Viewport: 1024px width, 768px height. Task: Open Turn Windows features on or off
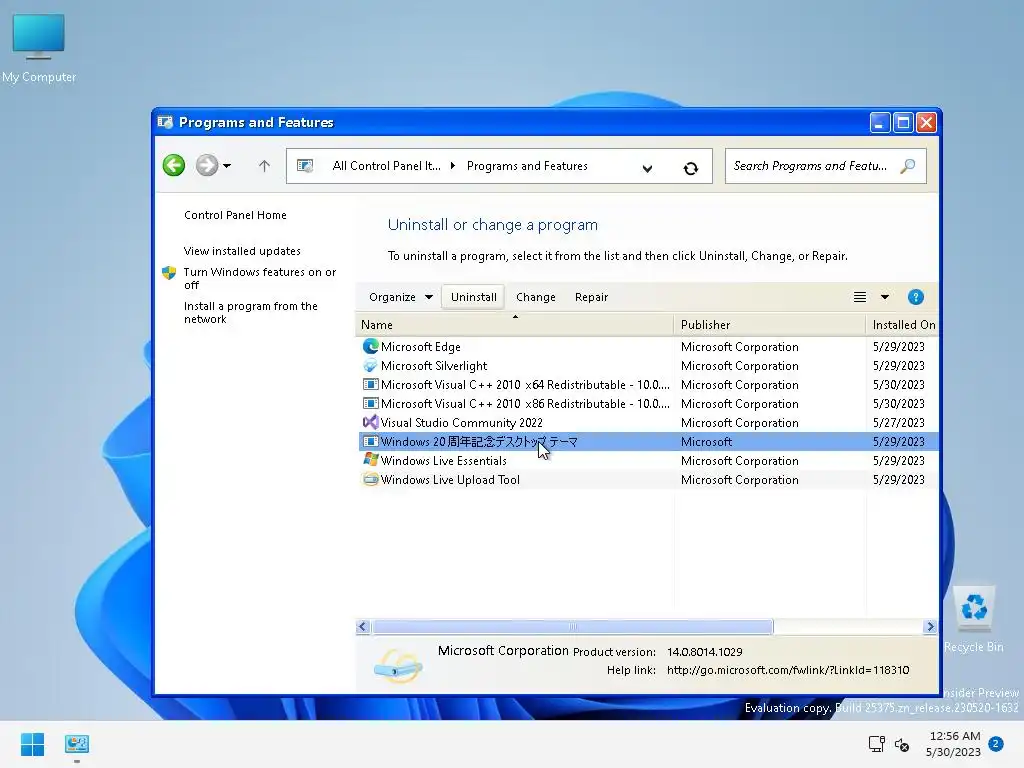pos(260,278)
